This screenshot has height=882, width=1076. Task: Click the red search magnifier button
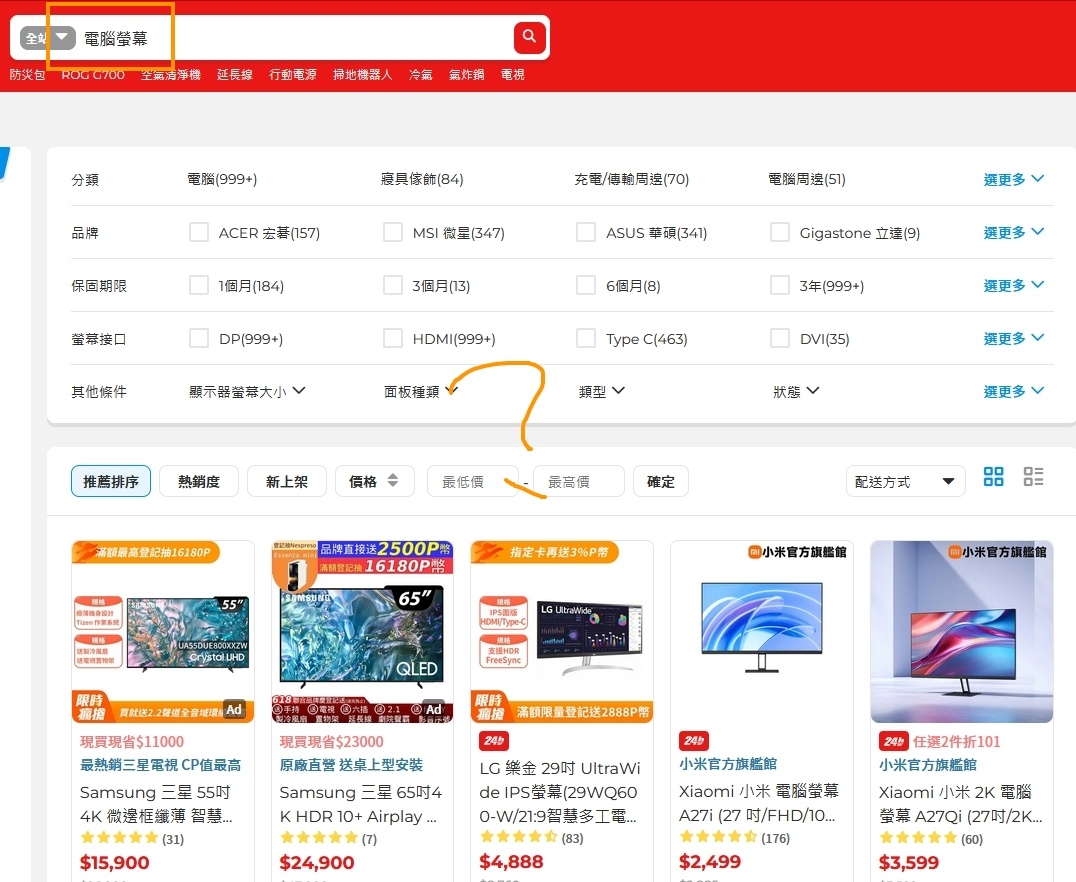point(529,37)
